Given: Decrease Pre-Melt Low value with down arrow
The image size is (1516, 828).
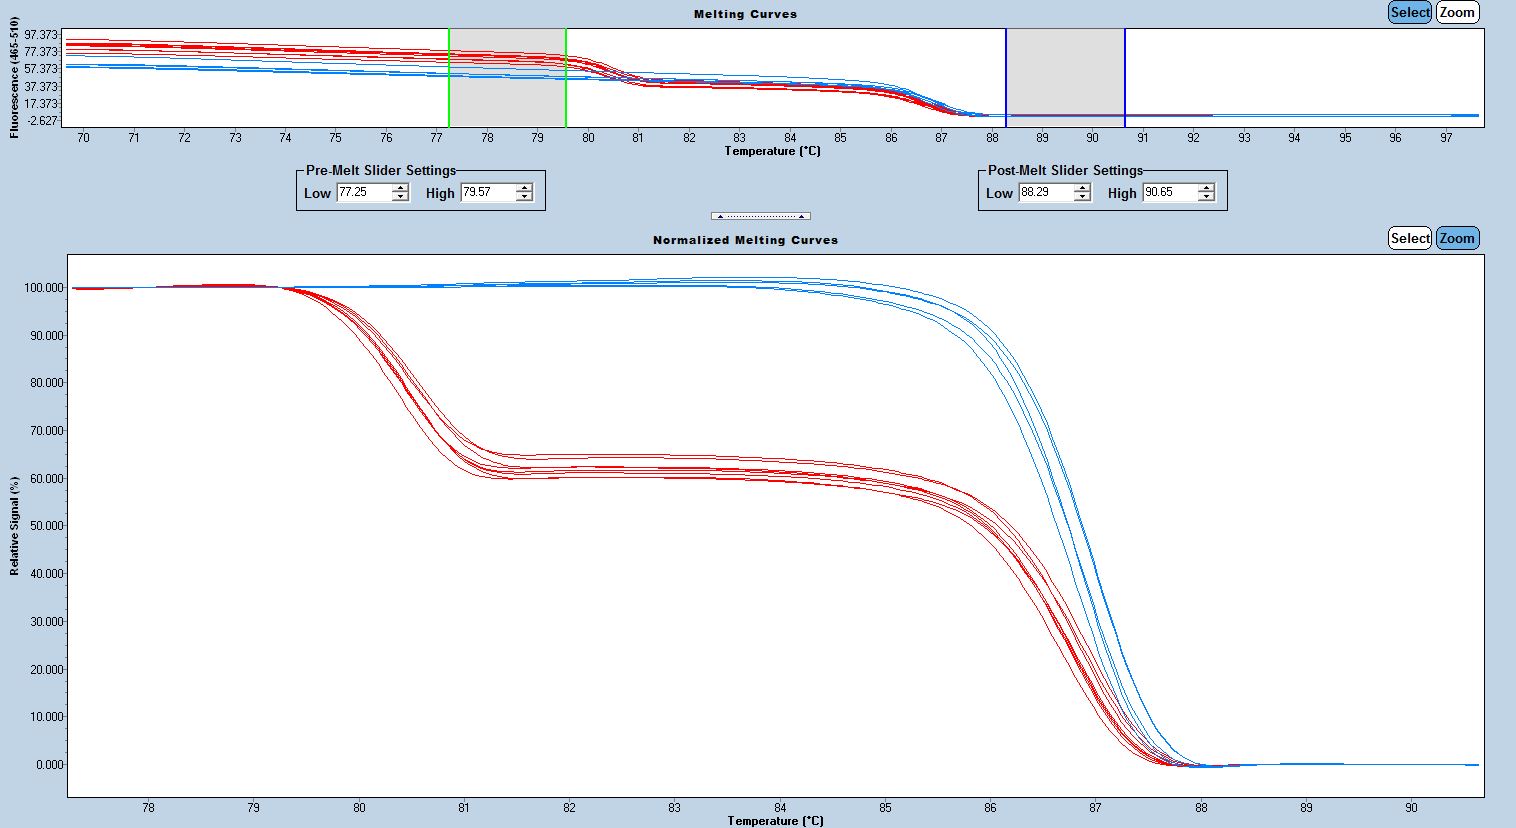Looking at the screenshot, I should (x=400, y=197).
